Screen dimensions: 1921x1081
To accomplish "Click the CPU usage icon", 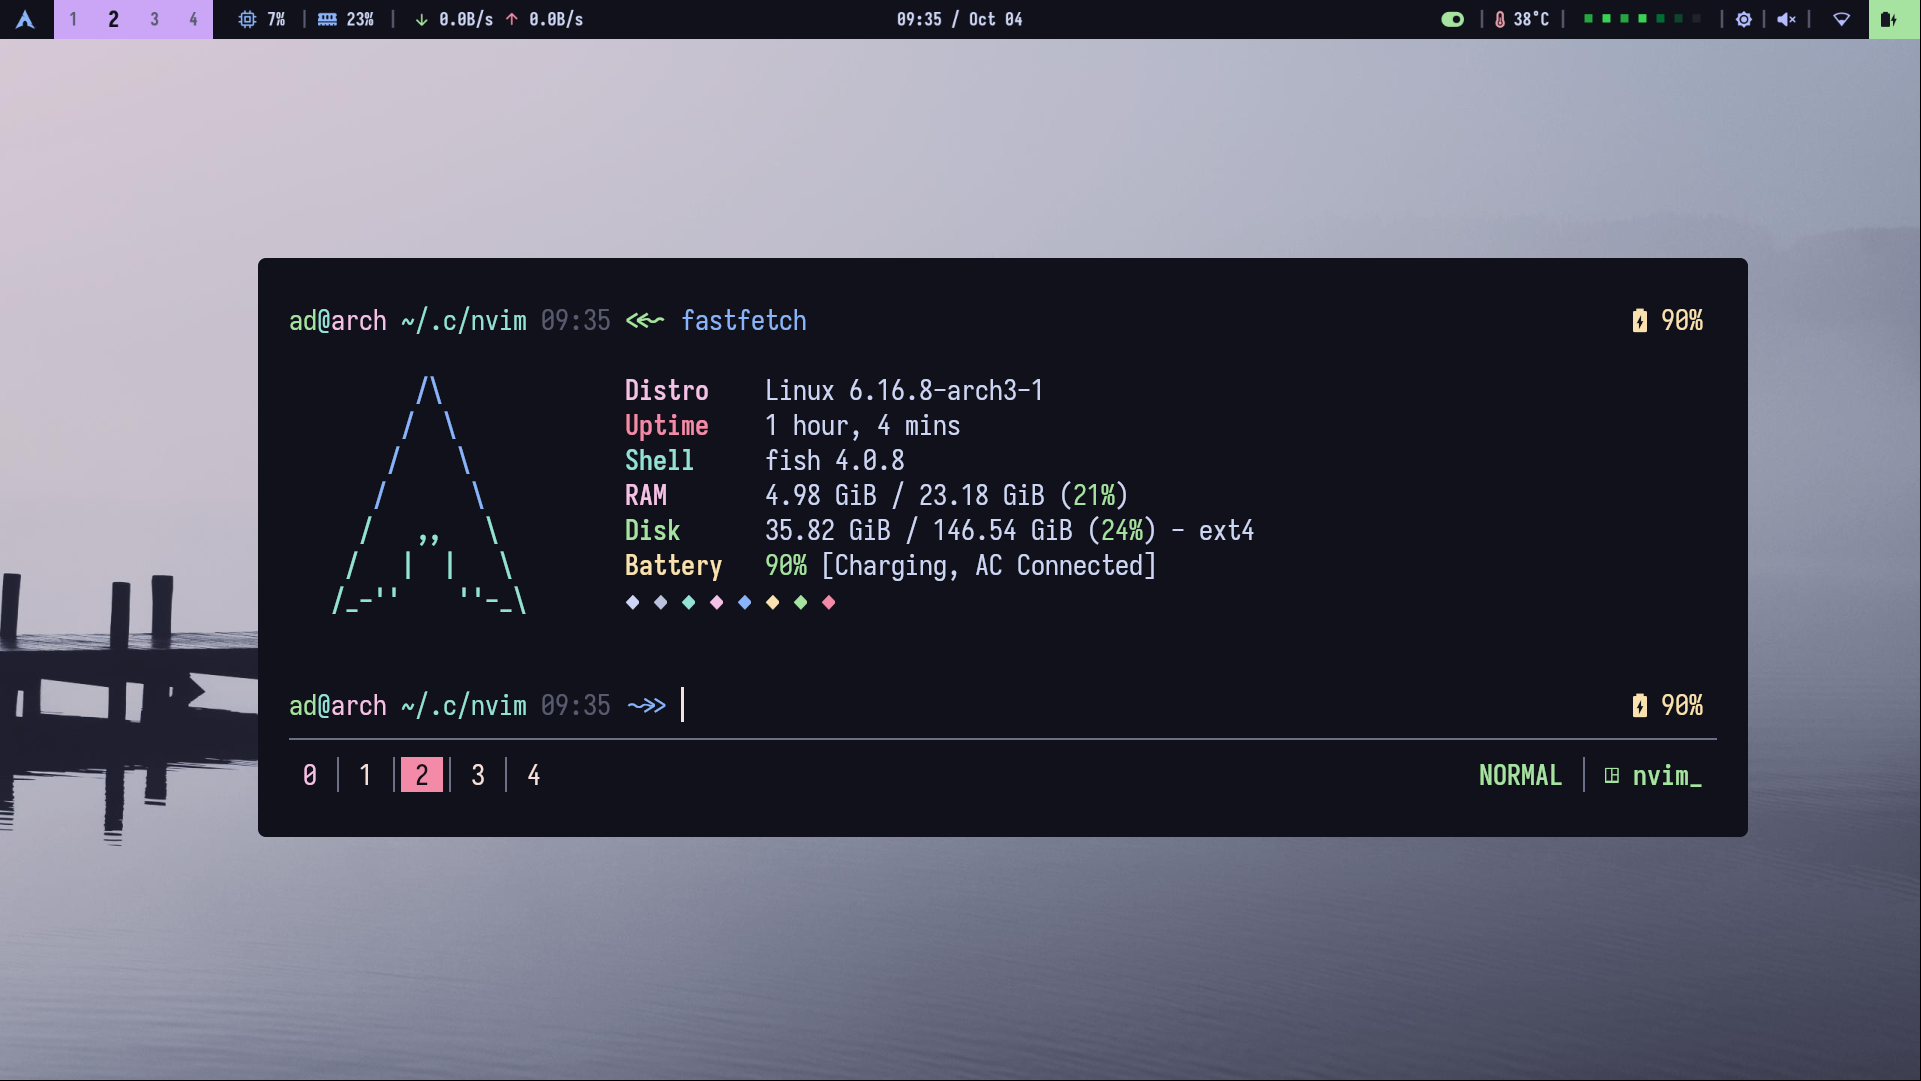I will [247, 19].
